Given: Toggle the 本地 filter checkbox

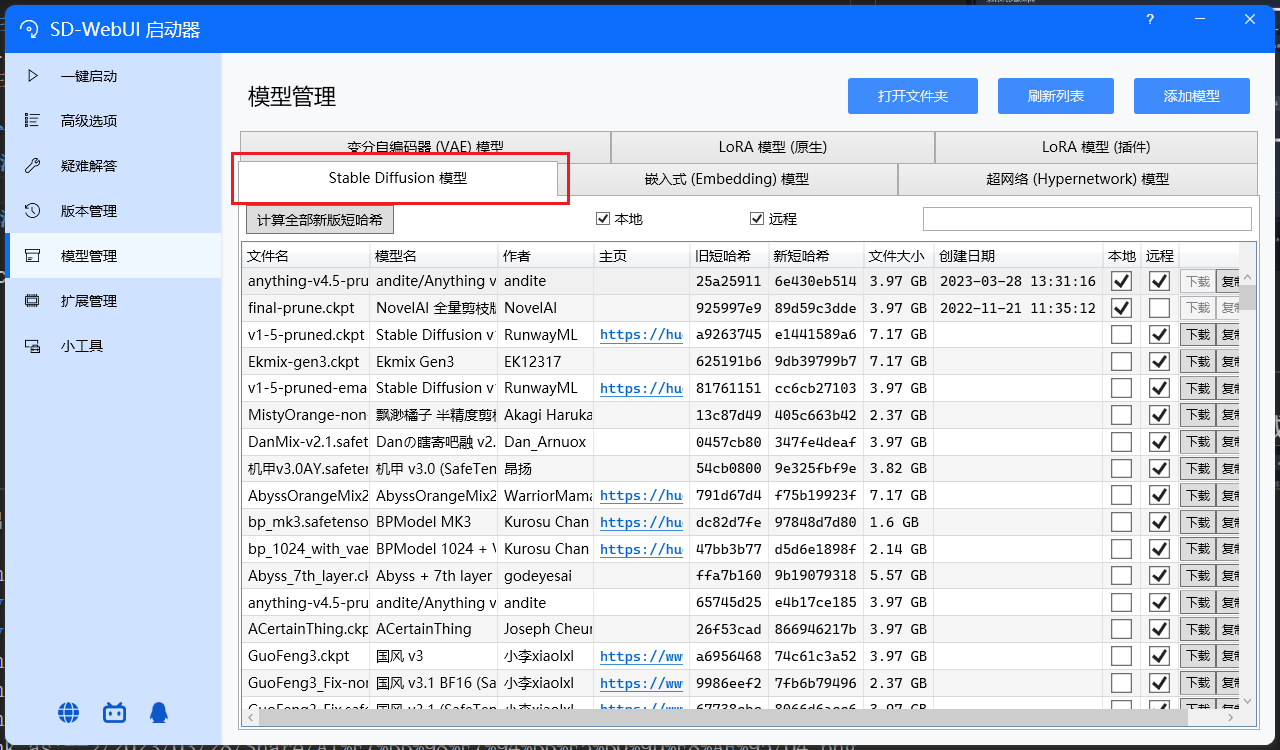Looking at the screenshot, I should (603, 219).
